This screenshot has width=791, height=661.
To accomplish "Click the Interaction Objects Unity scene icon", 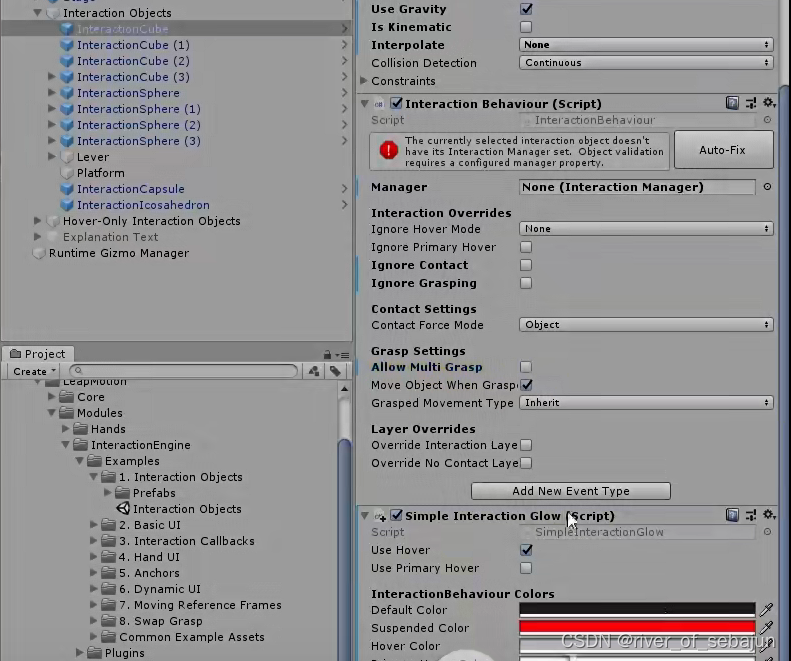I will pyautogui.click(x=123, y=509).
